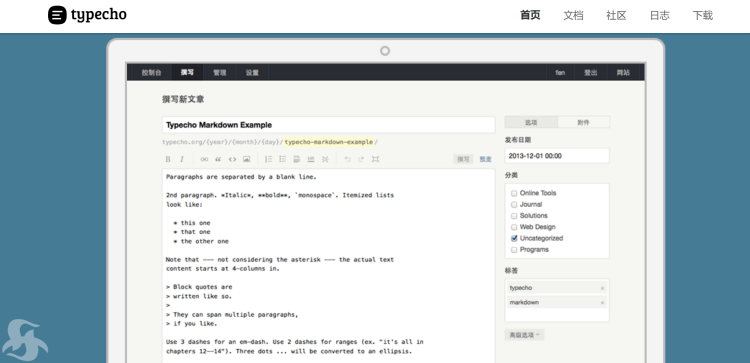Insert a blockquote using quote icon
The height and width of the screenshot is (363, 750).
point(218,159)
